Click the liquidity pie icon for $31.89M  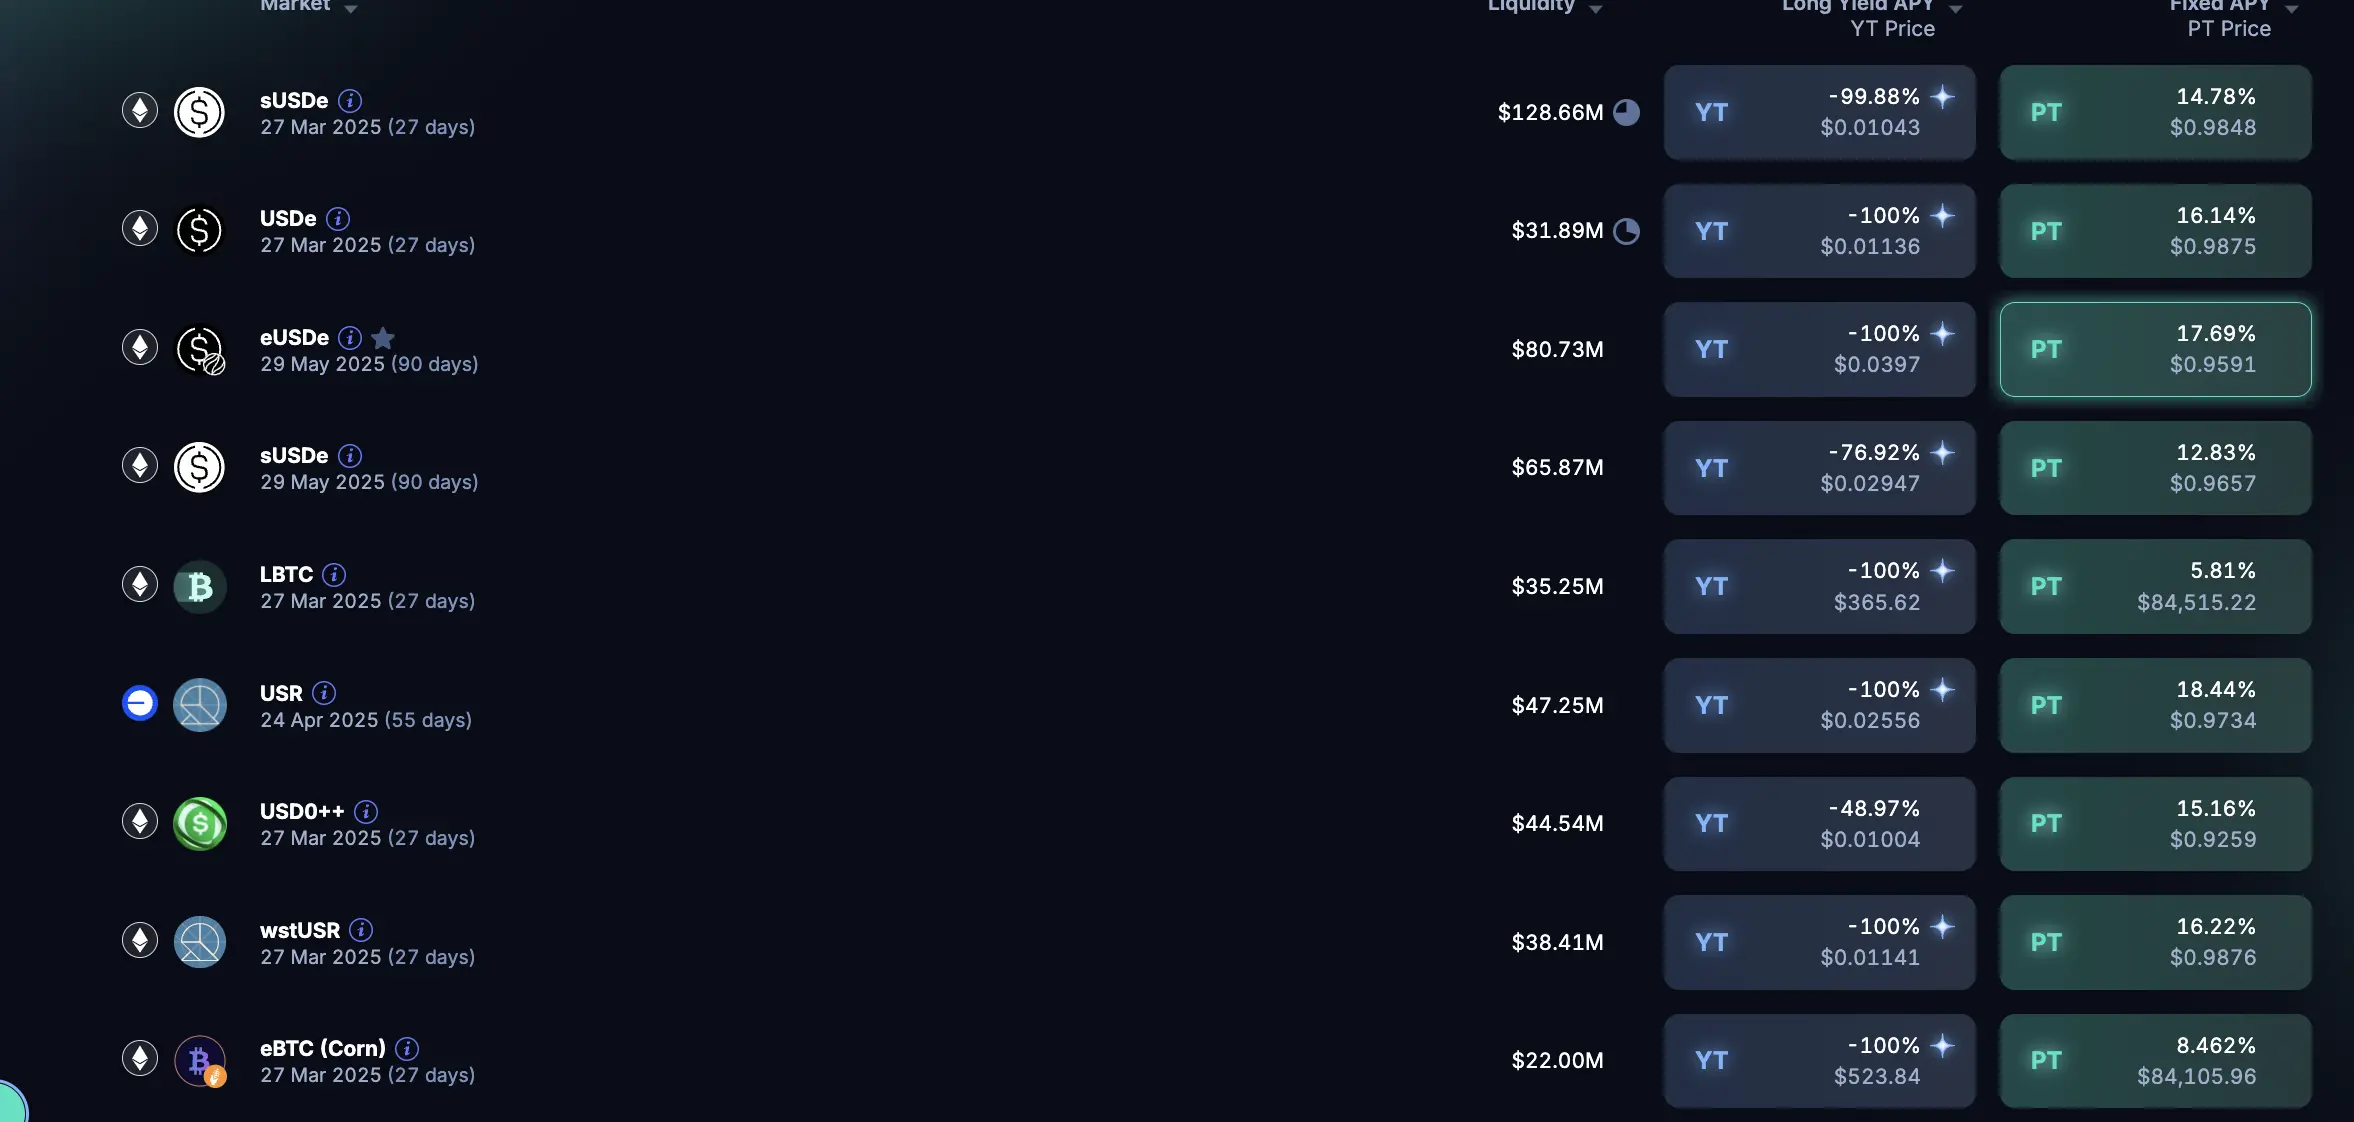1627,231
